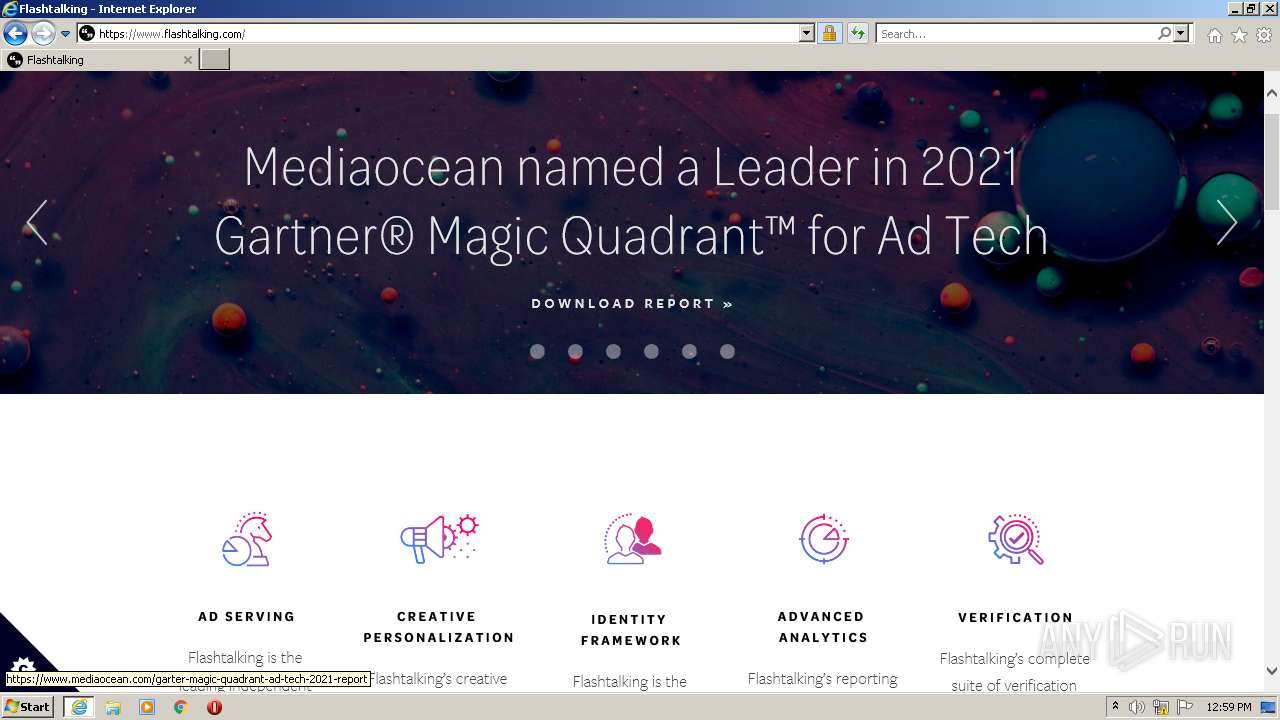Show hidden tray icons arrow
The image size is (1280, 720).
[x=1115, y=707]
